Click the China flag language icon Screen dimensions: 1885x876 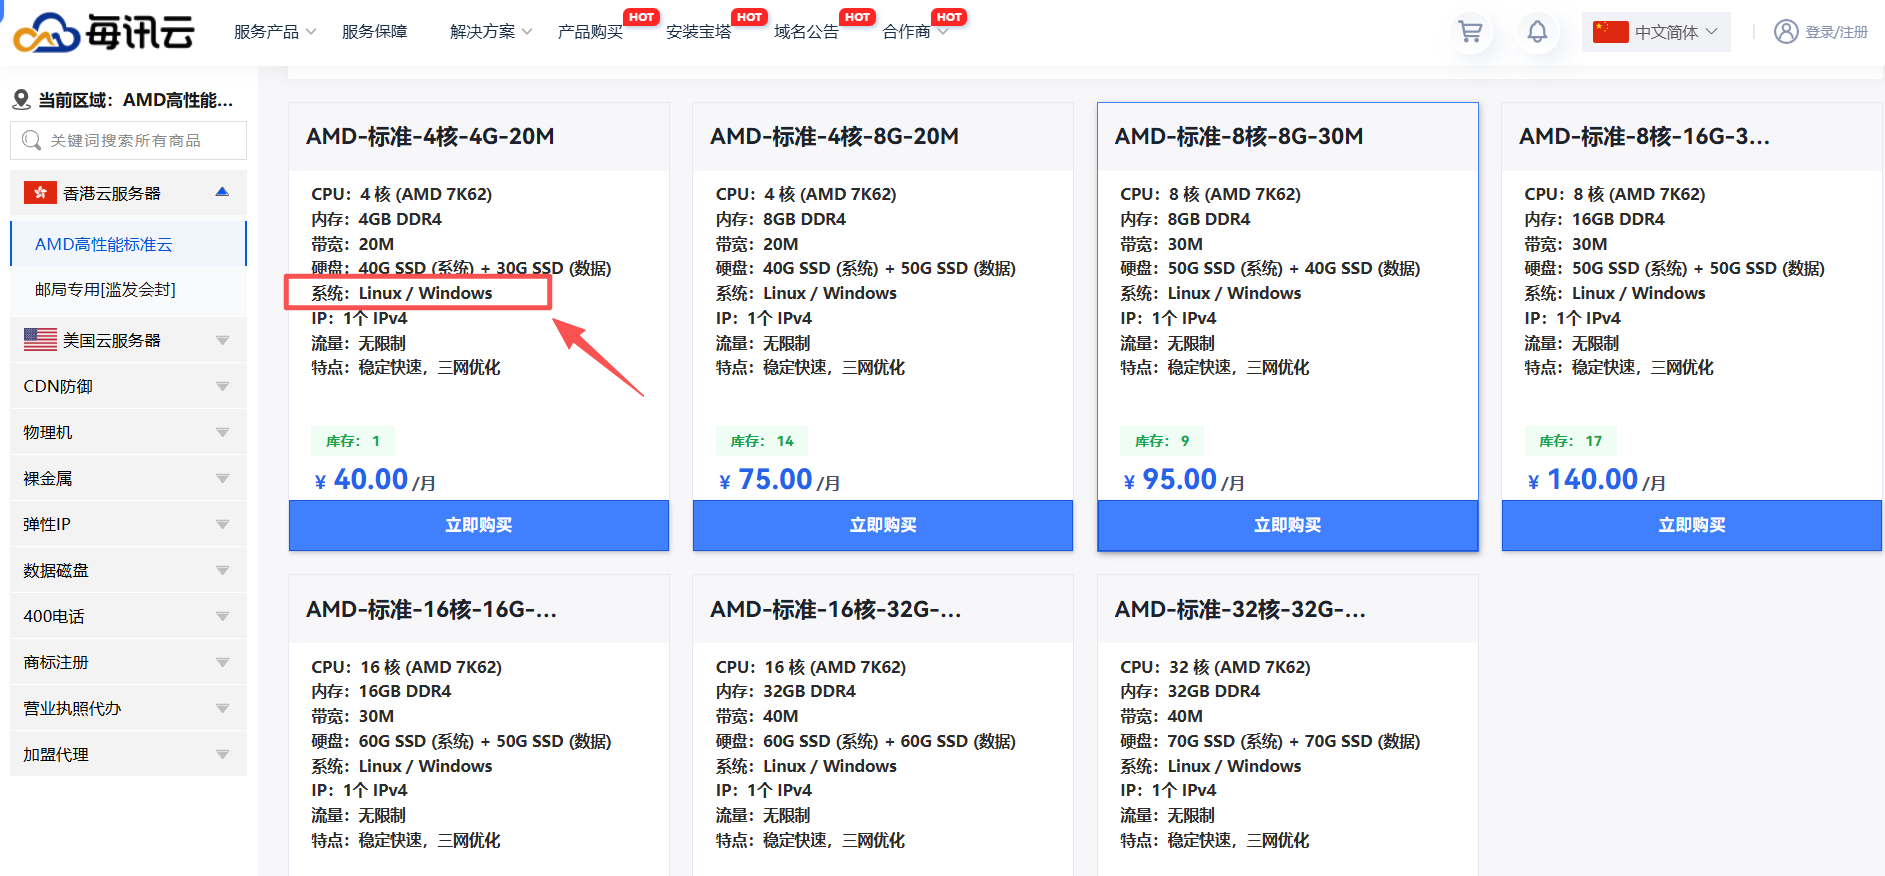1610,32
